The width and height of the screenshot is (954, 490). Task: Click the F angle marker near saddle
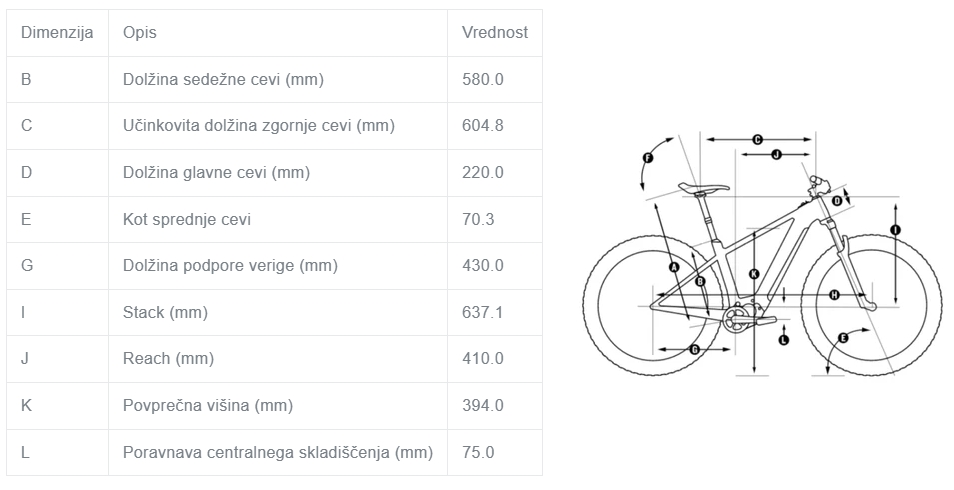(x=648, y=158)
